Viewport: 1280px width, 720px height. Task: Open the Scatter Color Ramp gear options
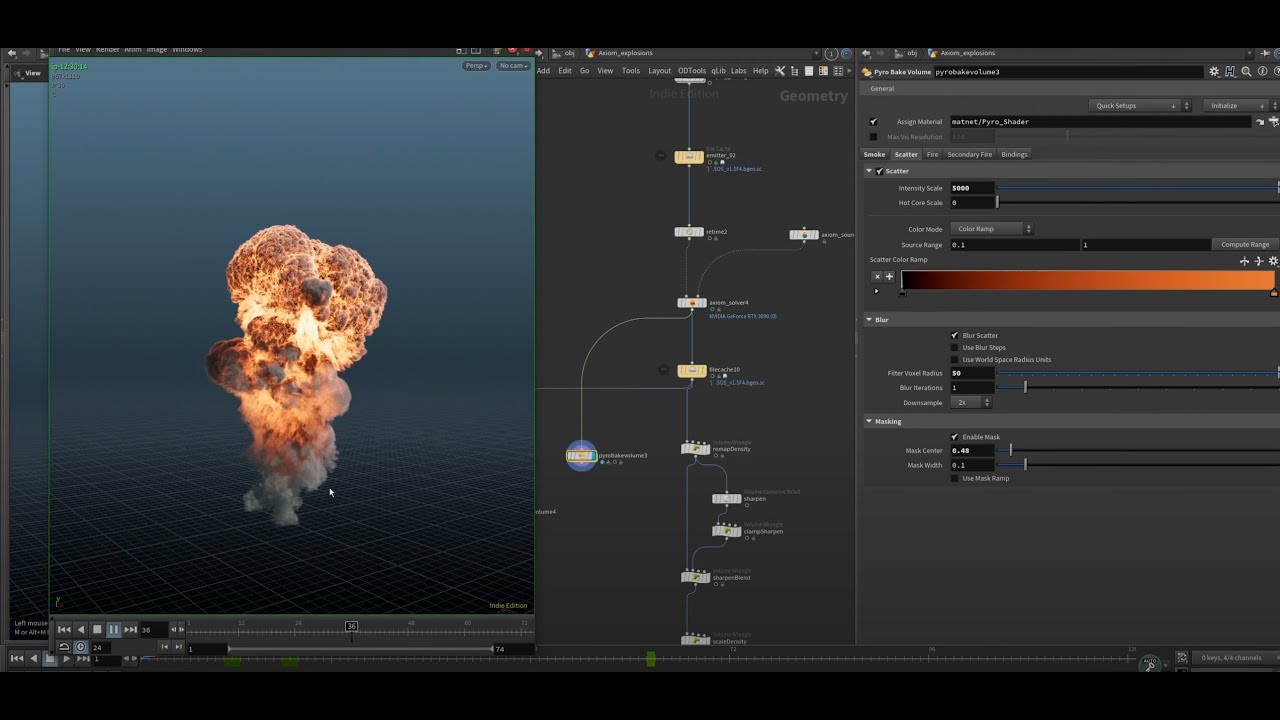(x=1273, y=261)
